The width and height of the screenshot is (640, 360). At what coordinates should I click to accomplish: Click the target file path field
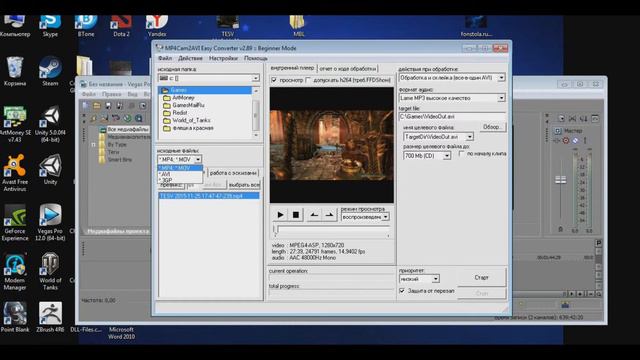(452, 117)
